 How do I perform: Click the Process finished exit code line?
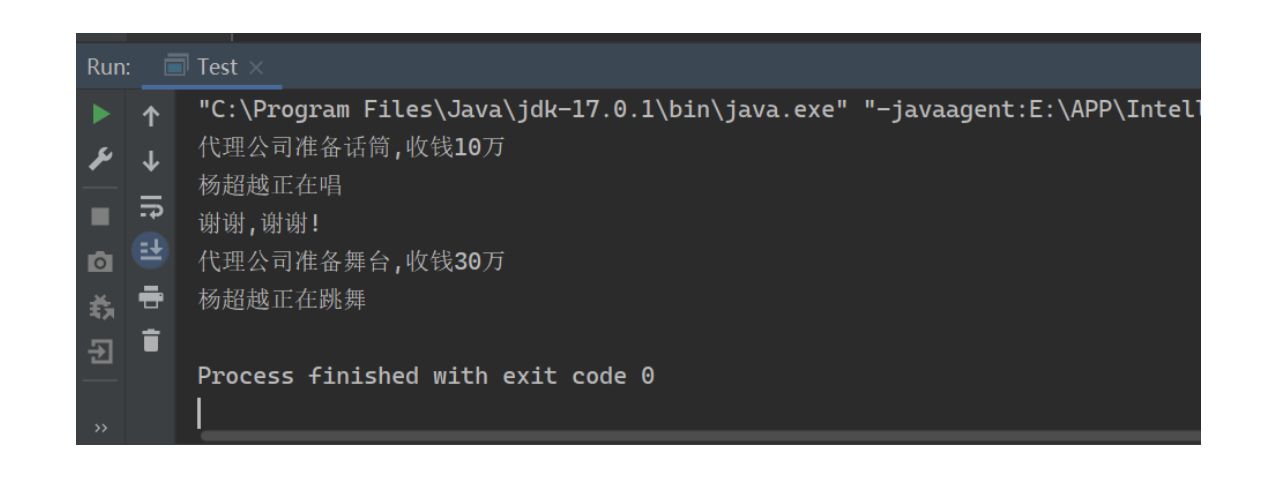pyautogui.click(x=425, y=377)
